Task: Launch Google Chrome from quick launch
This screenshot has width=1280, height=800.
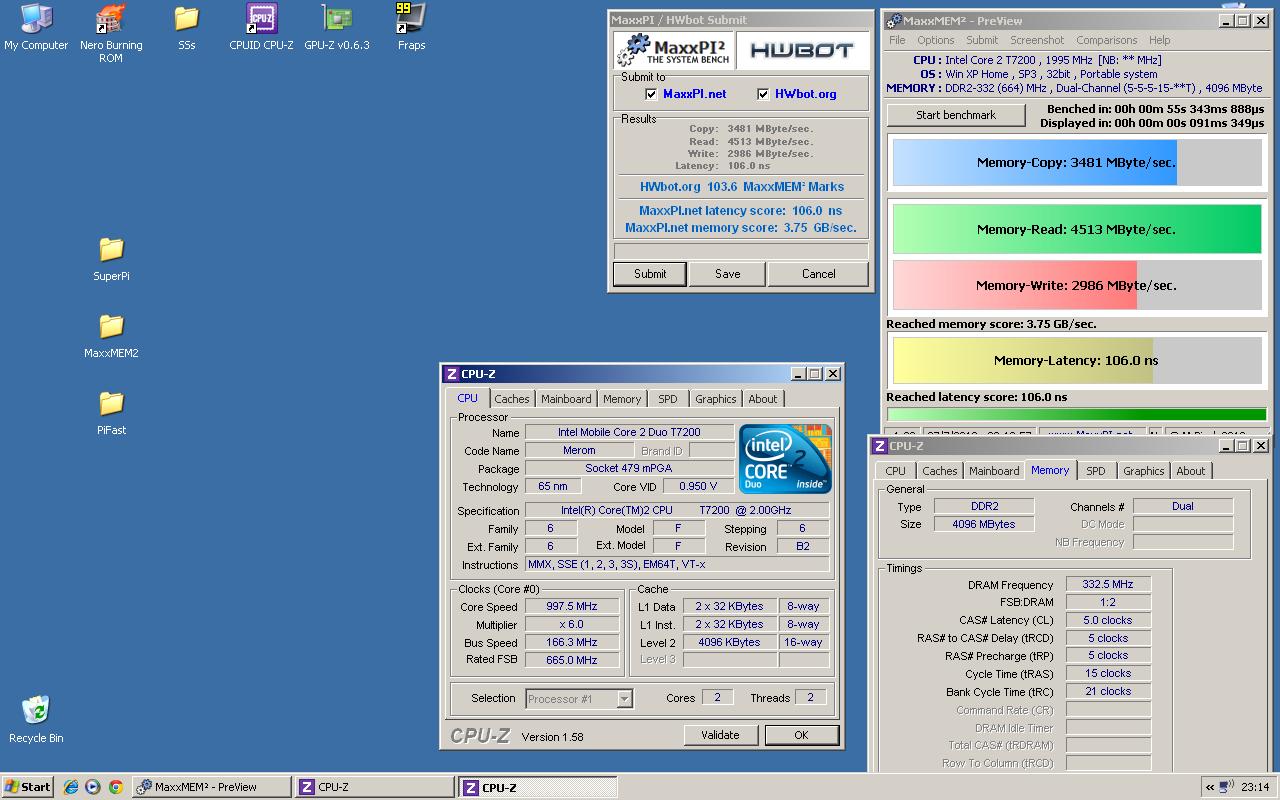Action: point(115,787)
